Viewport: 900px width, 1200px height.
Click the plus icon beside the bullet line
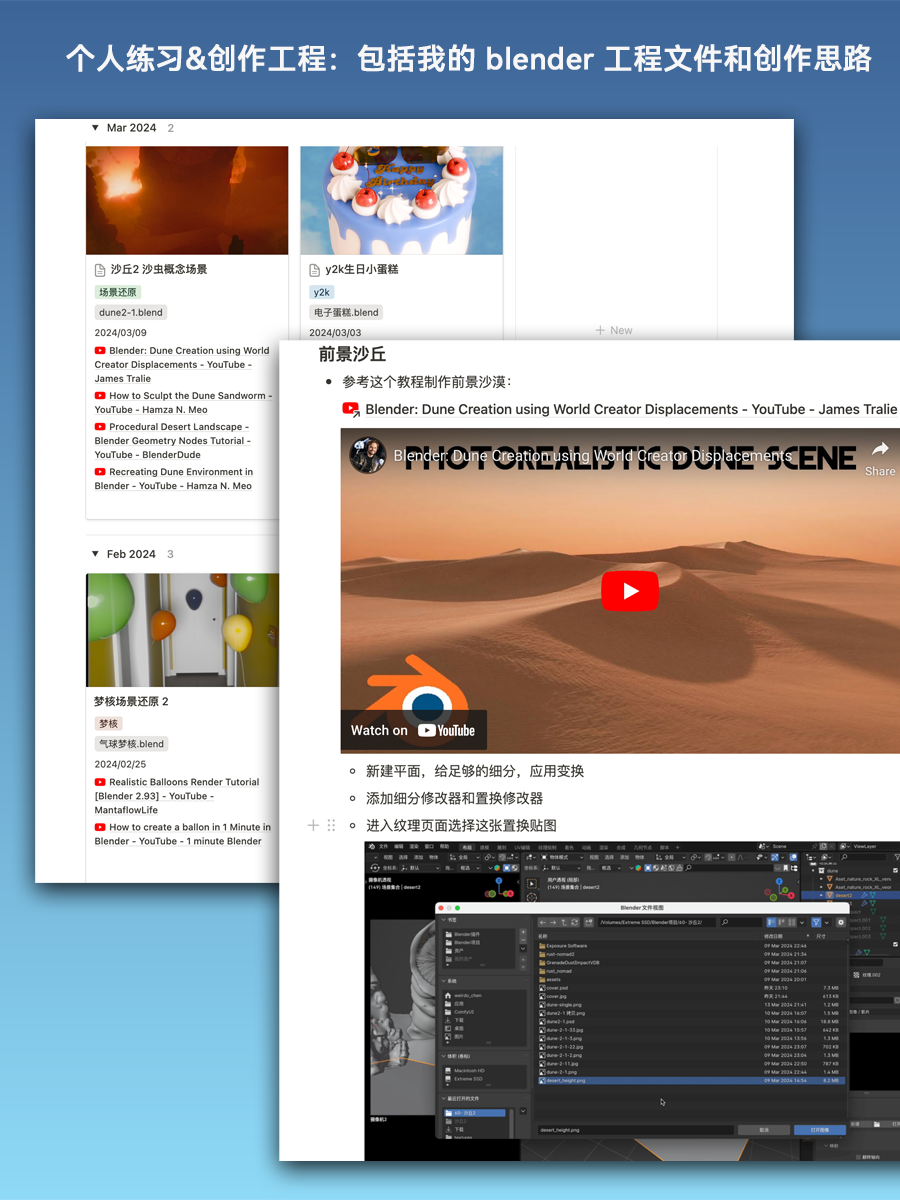tap(313, 825)
